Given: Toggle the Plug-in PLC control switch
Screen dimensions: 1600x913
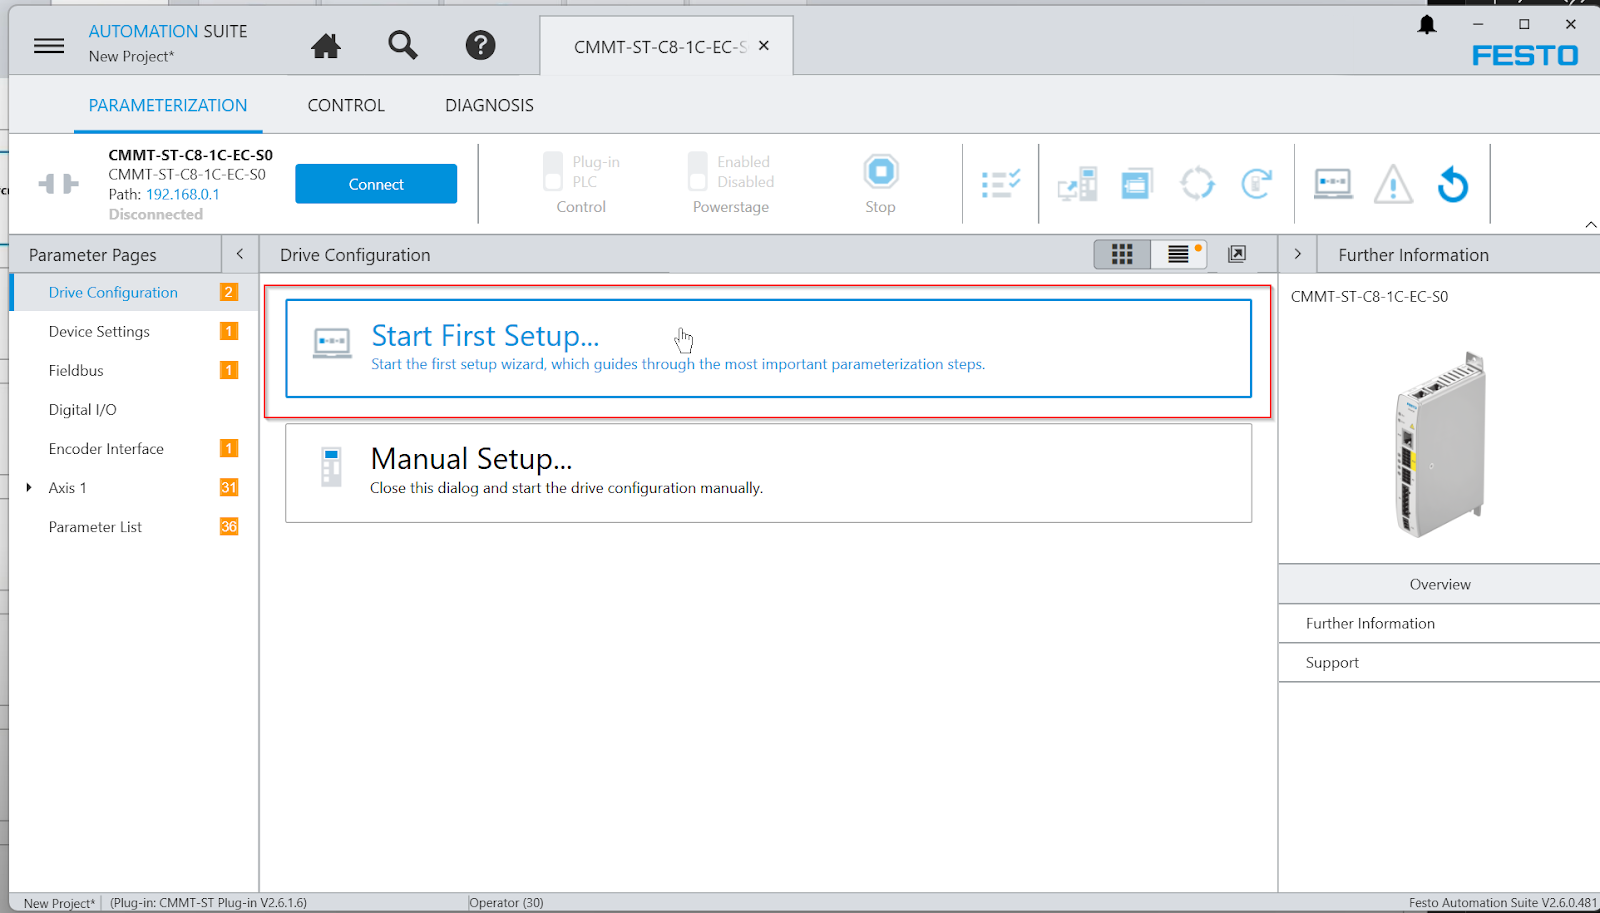Looking at the screenshot, I should tap(553, 171).
